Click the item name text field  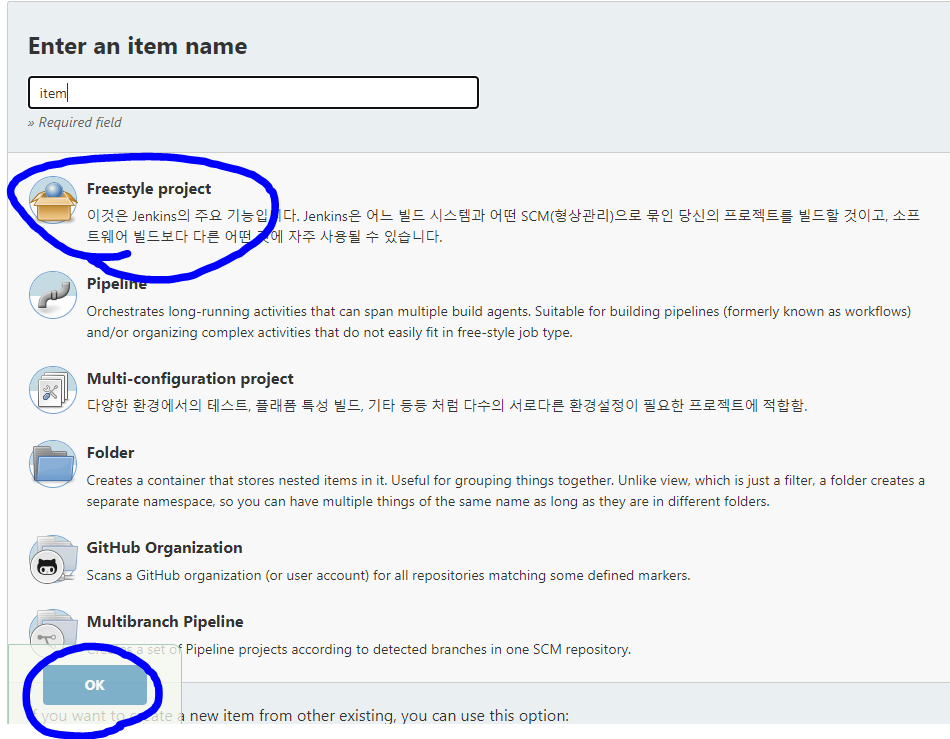(253, 93)
